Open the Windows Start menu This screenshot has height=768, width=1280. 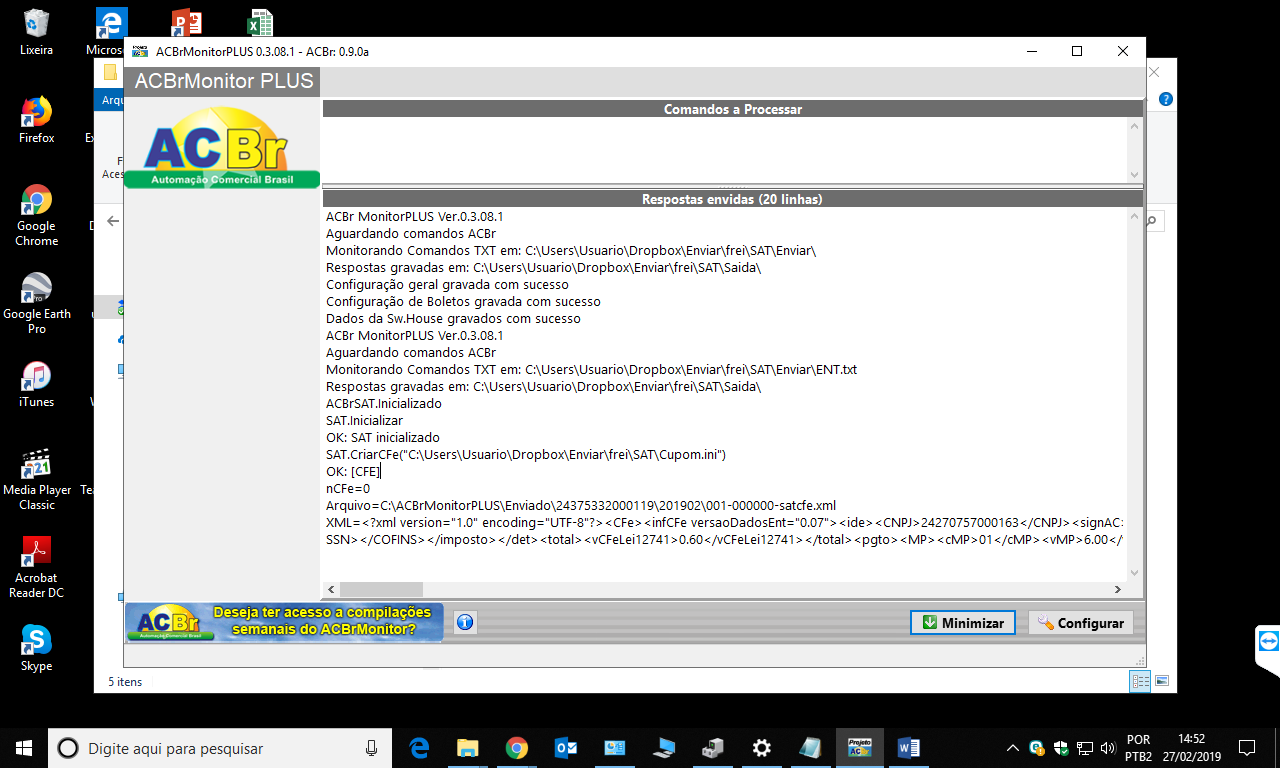pos(24,748)
